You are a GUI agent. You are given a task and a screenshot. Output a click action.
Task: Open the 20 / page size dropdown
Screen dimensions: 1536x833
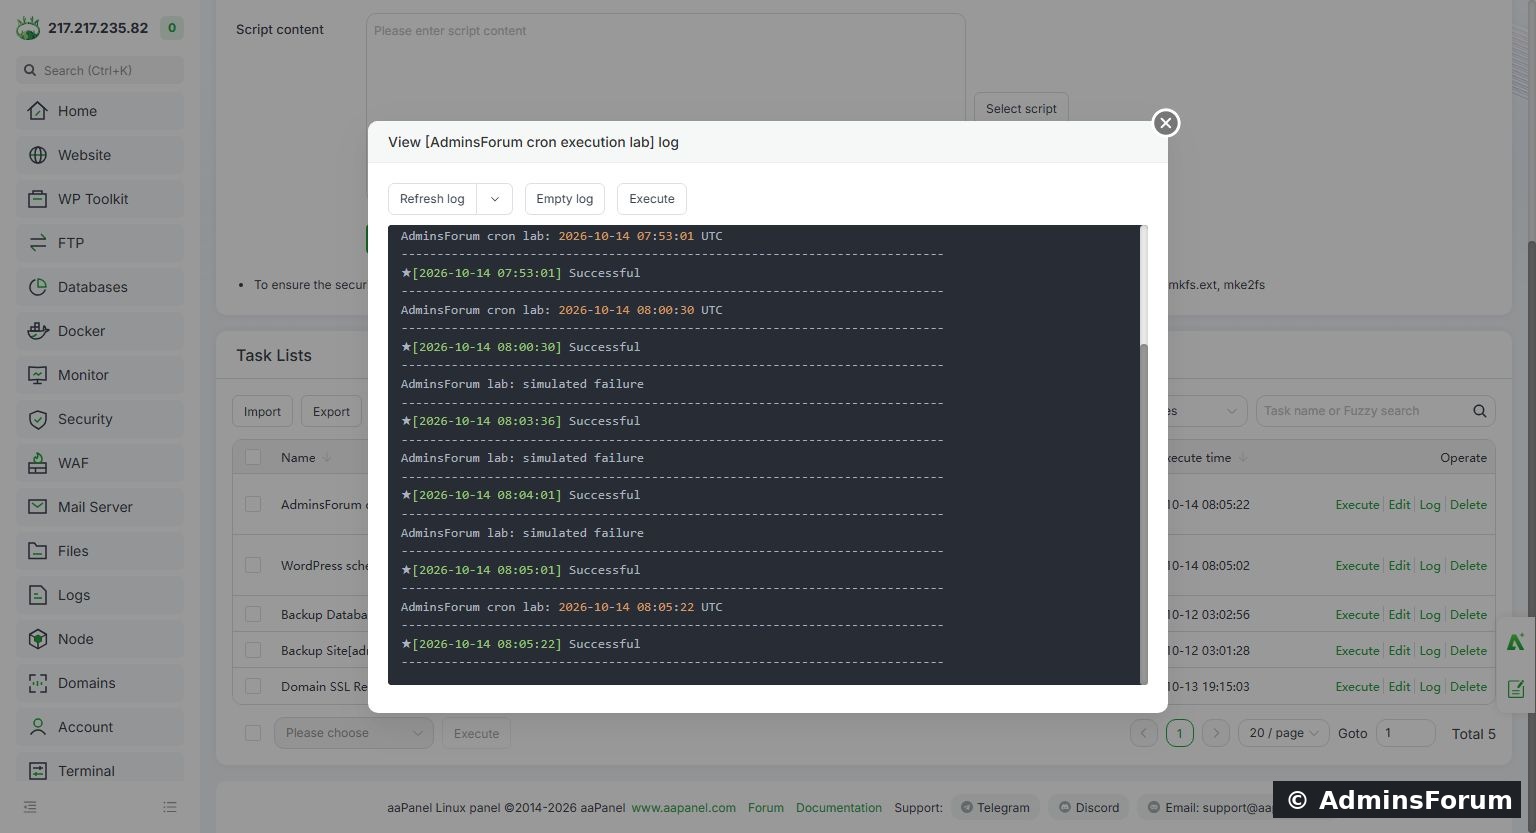pyautogui.click(x=1284, y=733)
